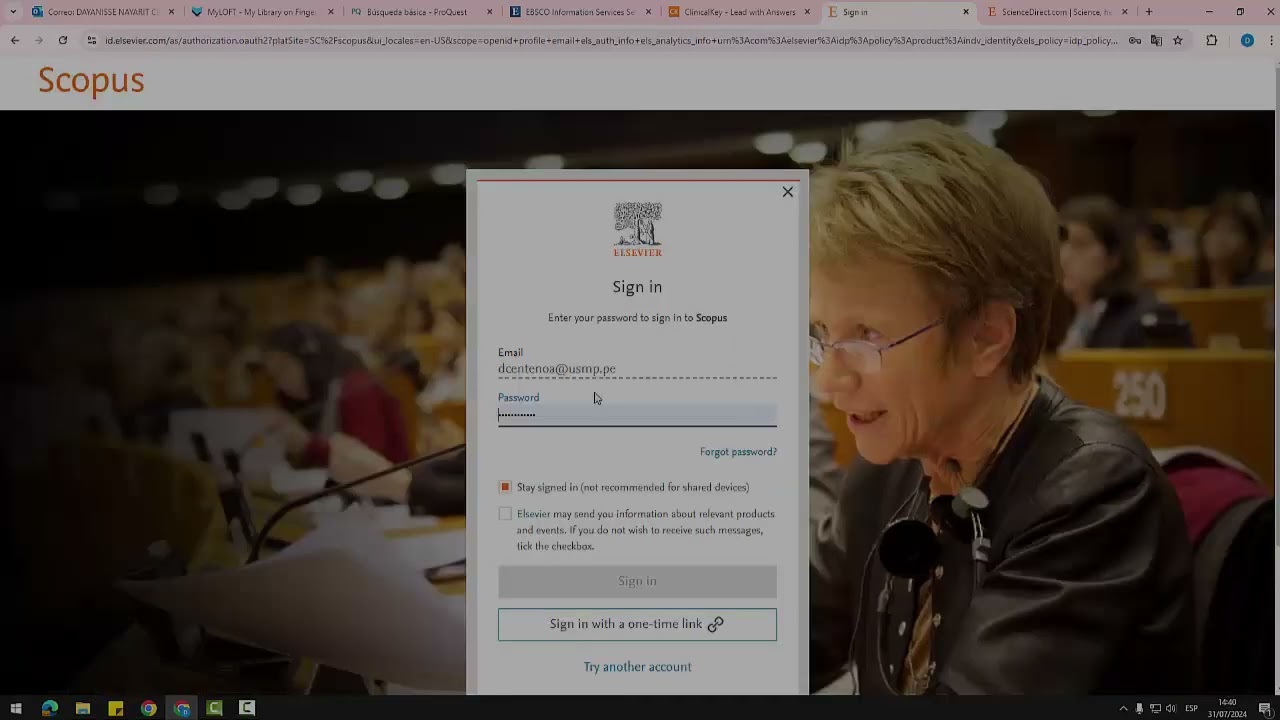Viewport: 1280px width, 720px height.
Task: View site information icon in address bar
Action: pos(92,40)
